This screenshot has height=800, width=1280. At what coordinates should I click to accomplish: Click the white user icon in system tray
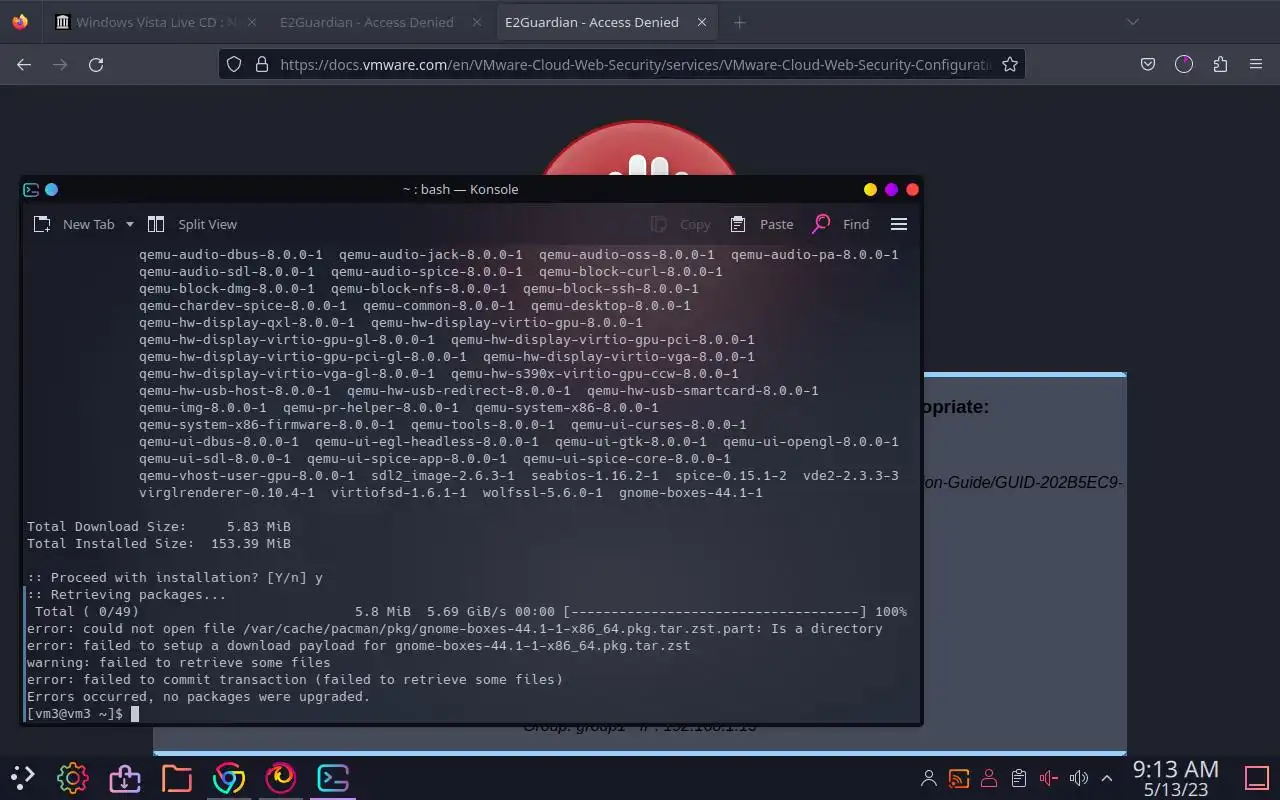929,777
